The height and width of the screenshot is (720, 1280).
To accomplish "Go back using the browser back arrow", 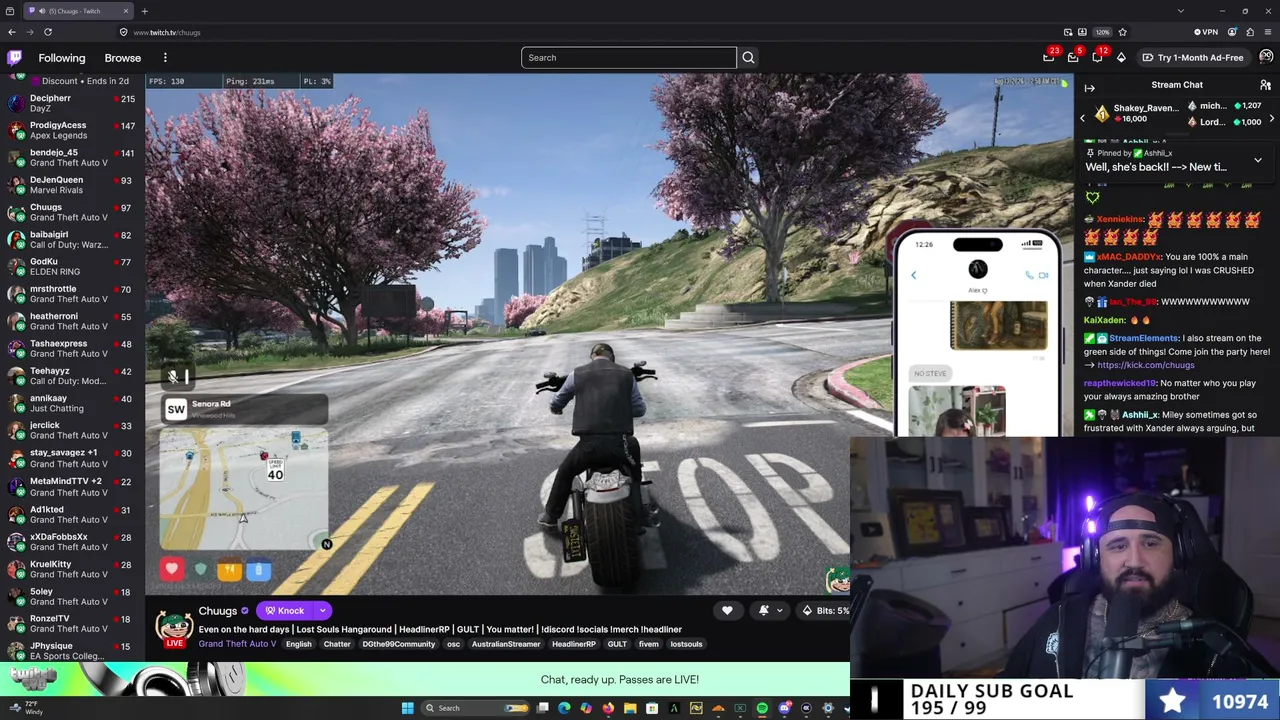I will tap(12, 32).
